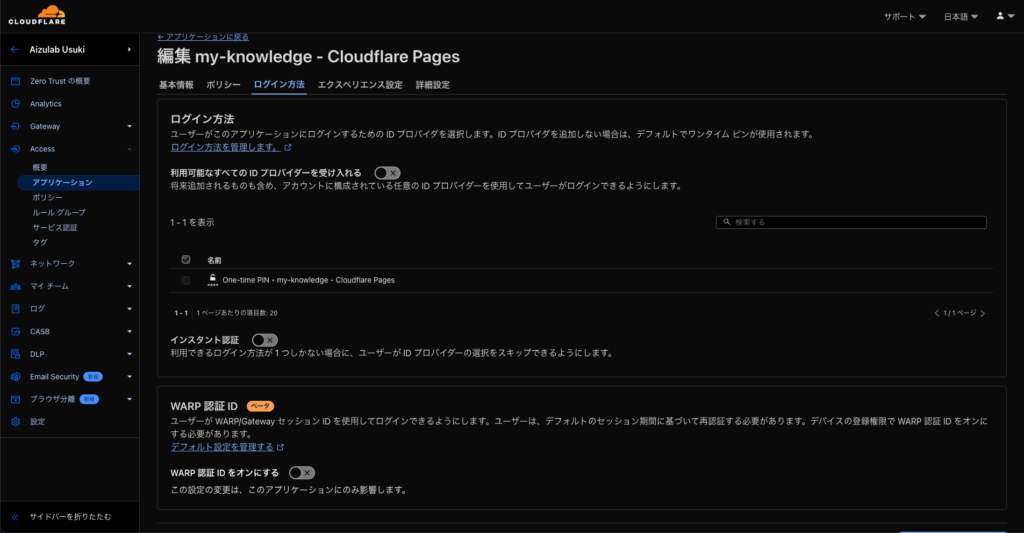Expand the Email Security section
The image size is (1024, 533).
click(129, 377)
